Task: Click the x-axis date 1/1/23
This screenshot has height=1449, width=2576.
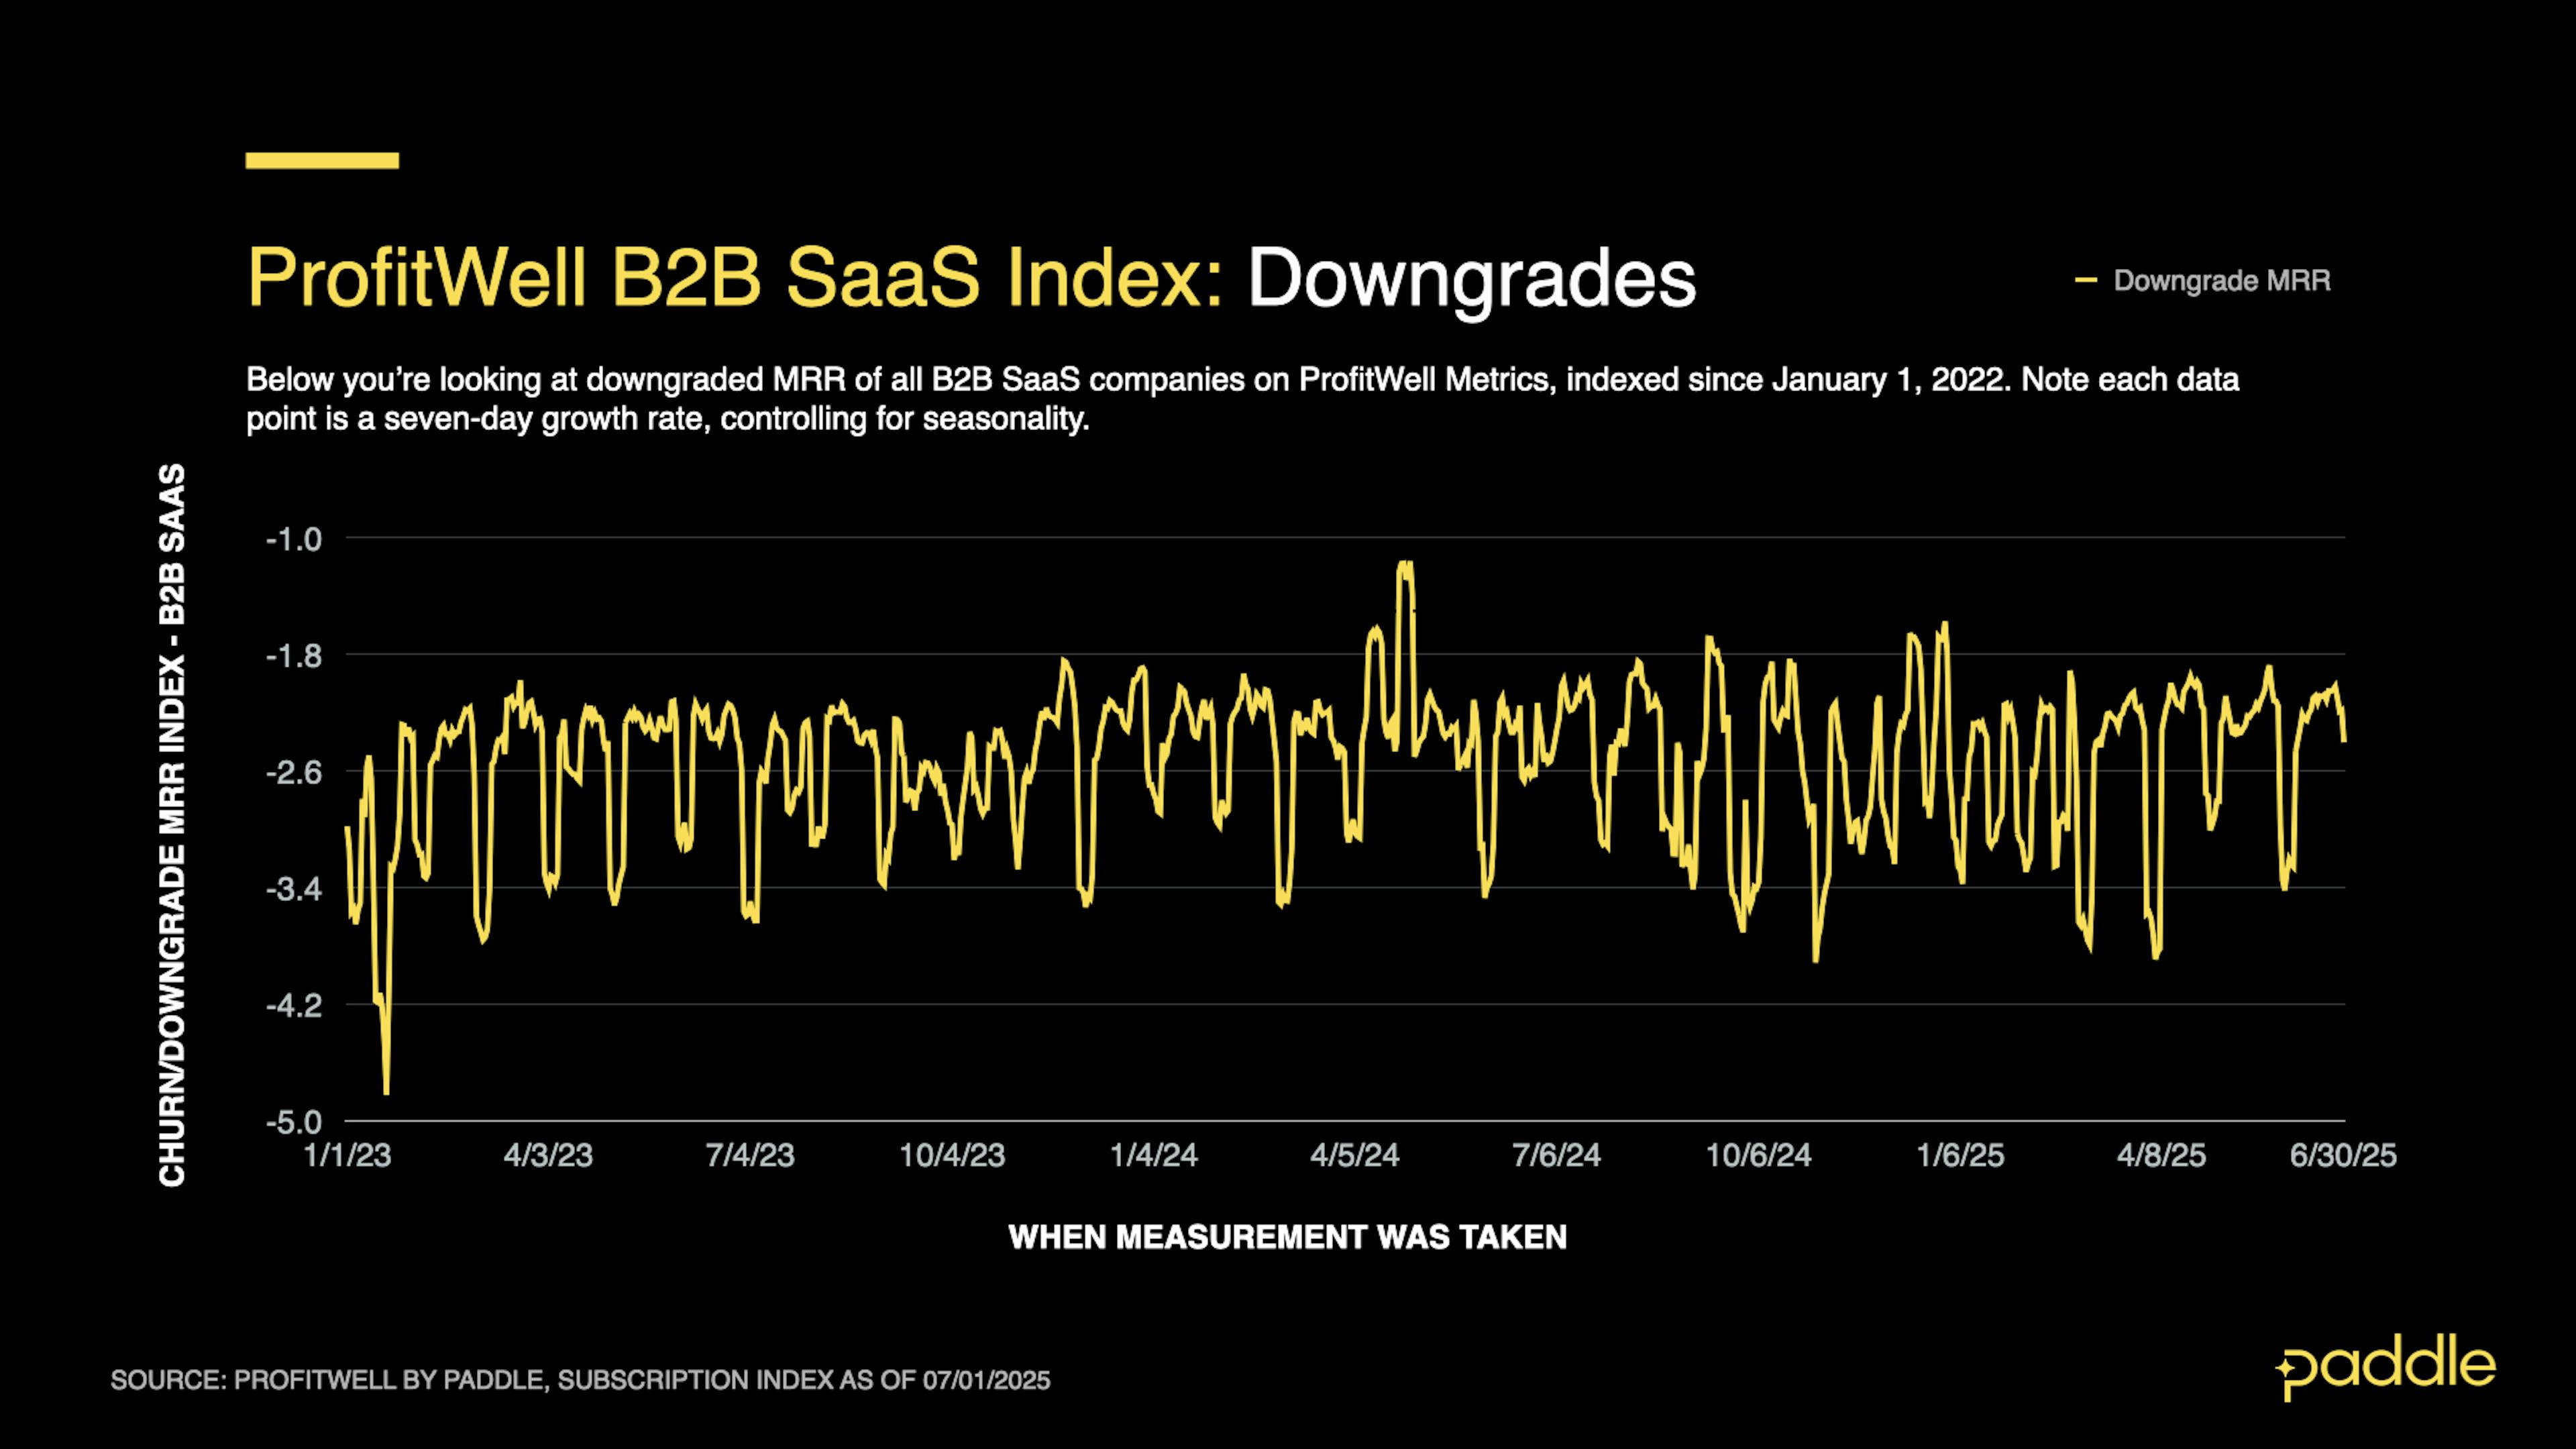Action: (347, 1156)
